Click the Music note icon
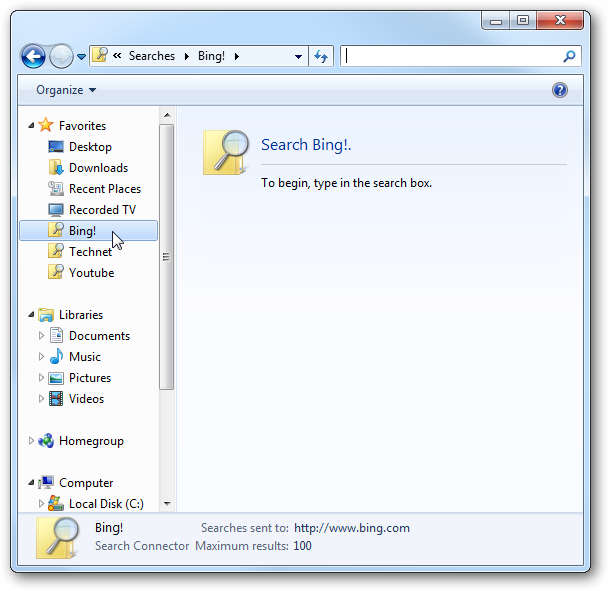This screenshot has height=591, width=609. 56,356
